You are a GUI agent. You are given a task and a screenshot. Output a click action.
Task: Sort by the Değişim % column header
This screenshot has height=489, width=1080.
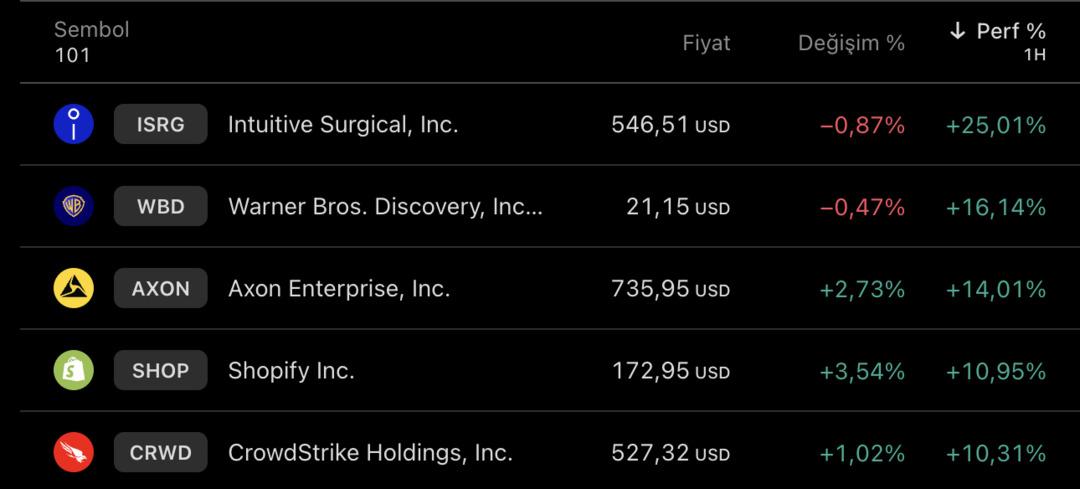(851, 43)
